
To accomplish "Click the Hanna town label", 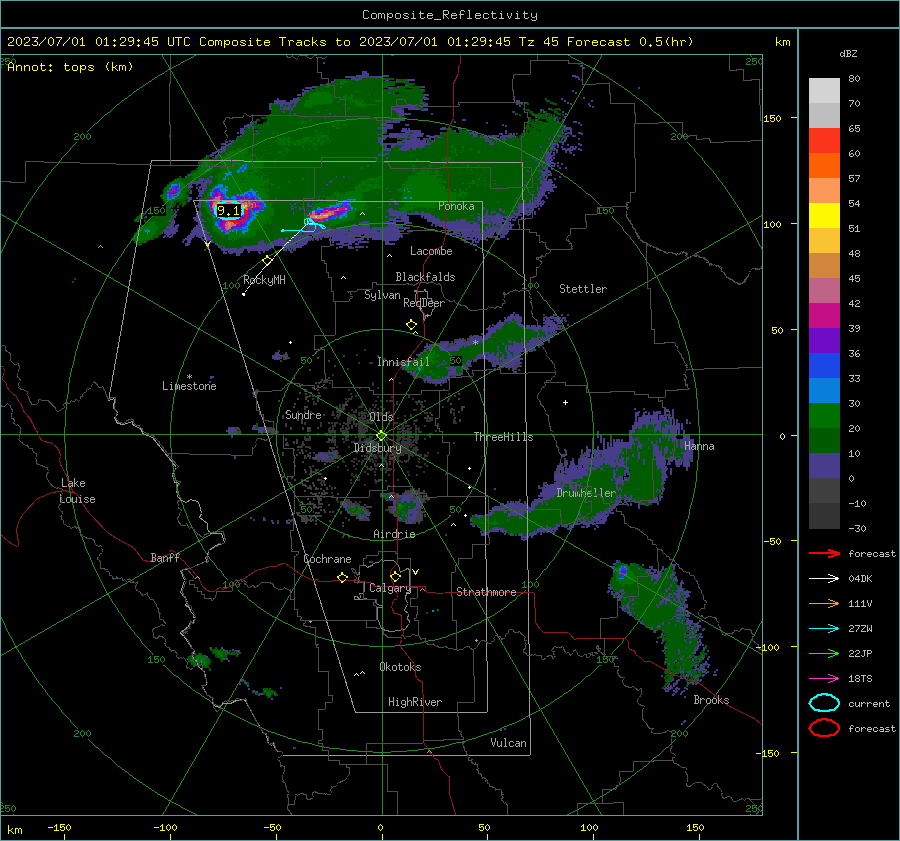I will [699, 446].
